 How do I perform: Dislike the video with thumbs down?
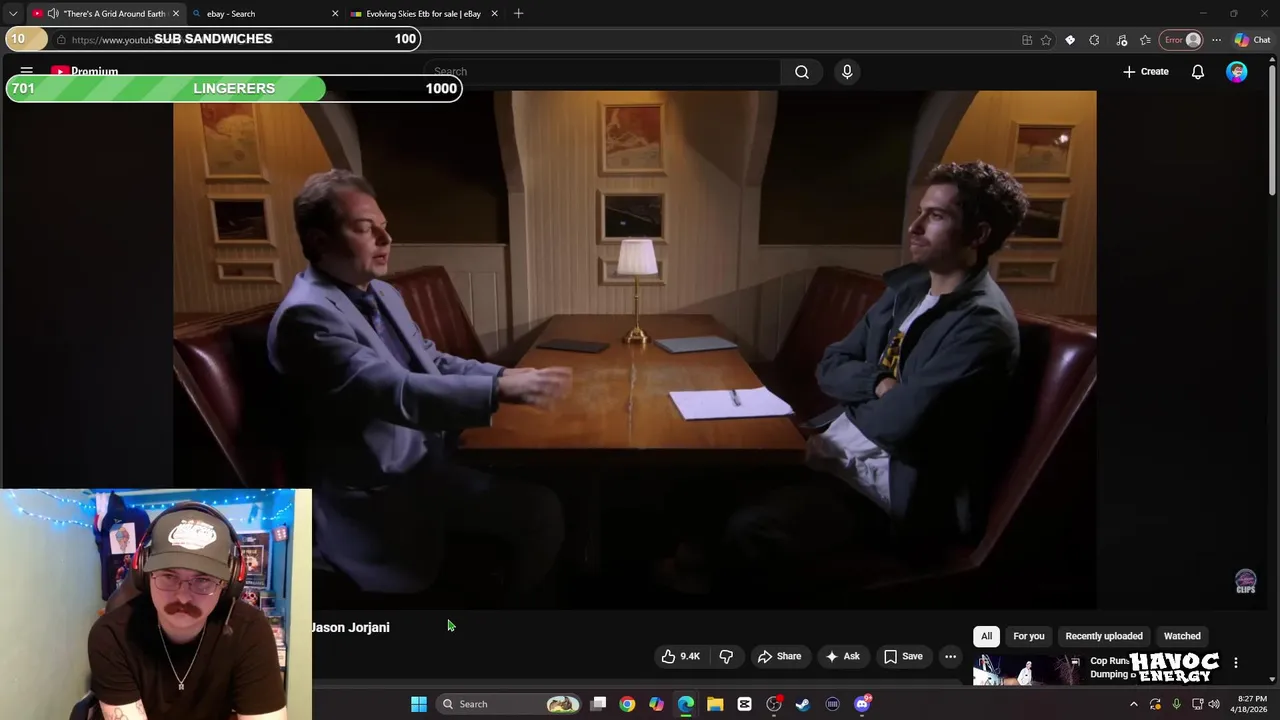(726, 656)
